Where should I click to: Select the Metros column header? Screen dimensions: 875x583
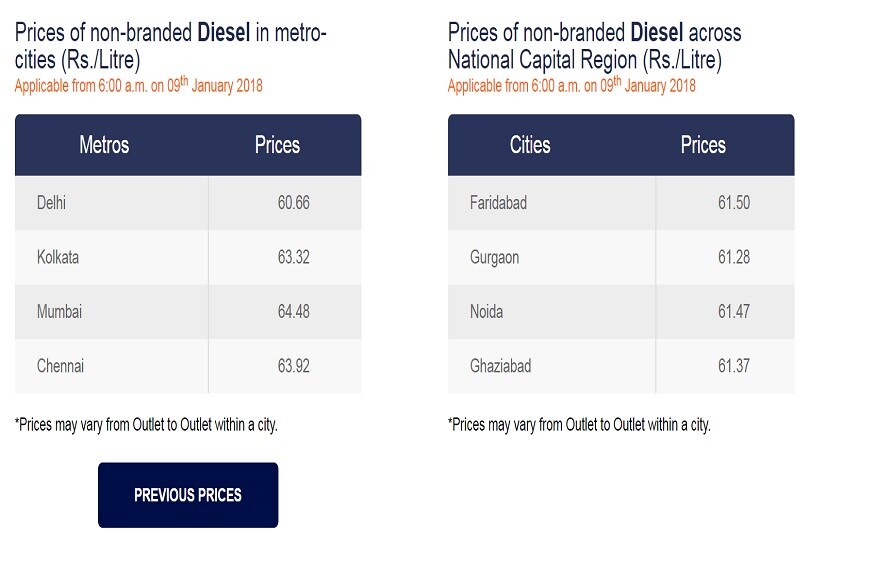coord(104,145)
